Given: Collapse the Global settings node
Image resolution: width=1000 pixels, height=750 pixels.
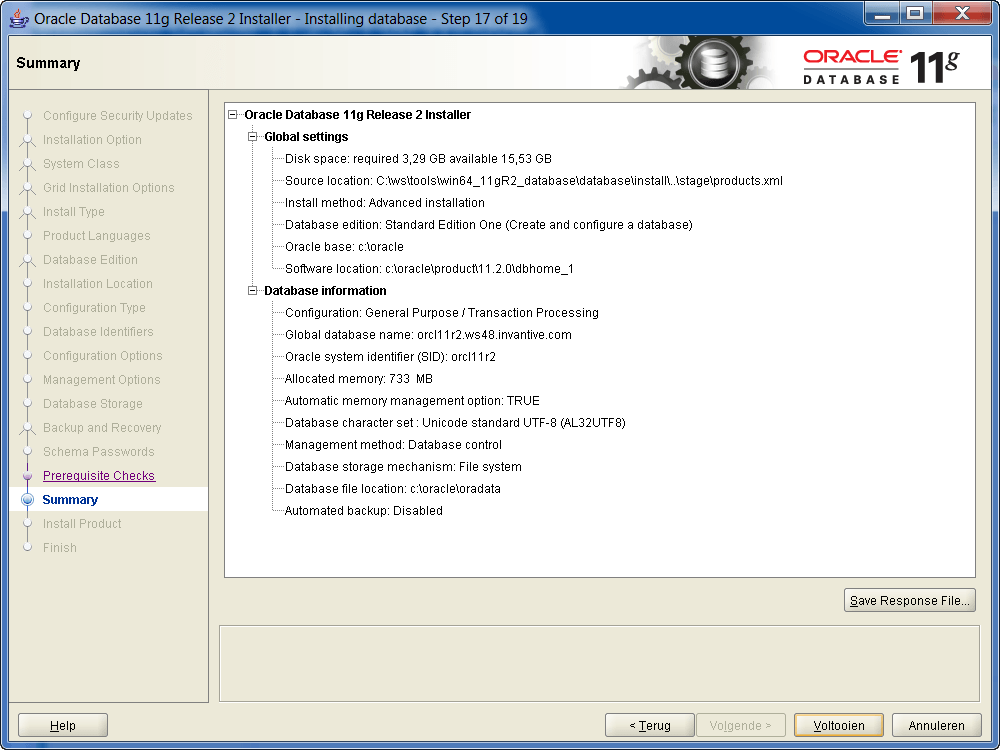Looking at the screenshot, I should coord(253,136).
